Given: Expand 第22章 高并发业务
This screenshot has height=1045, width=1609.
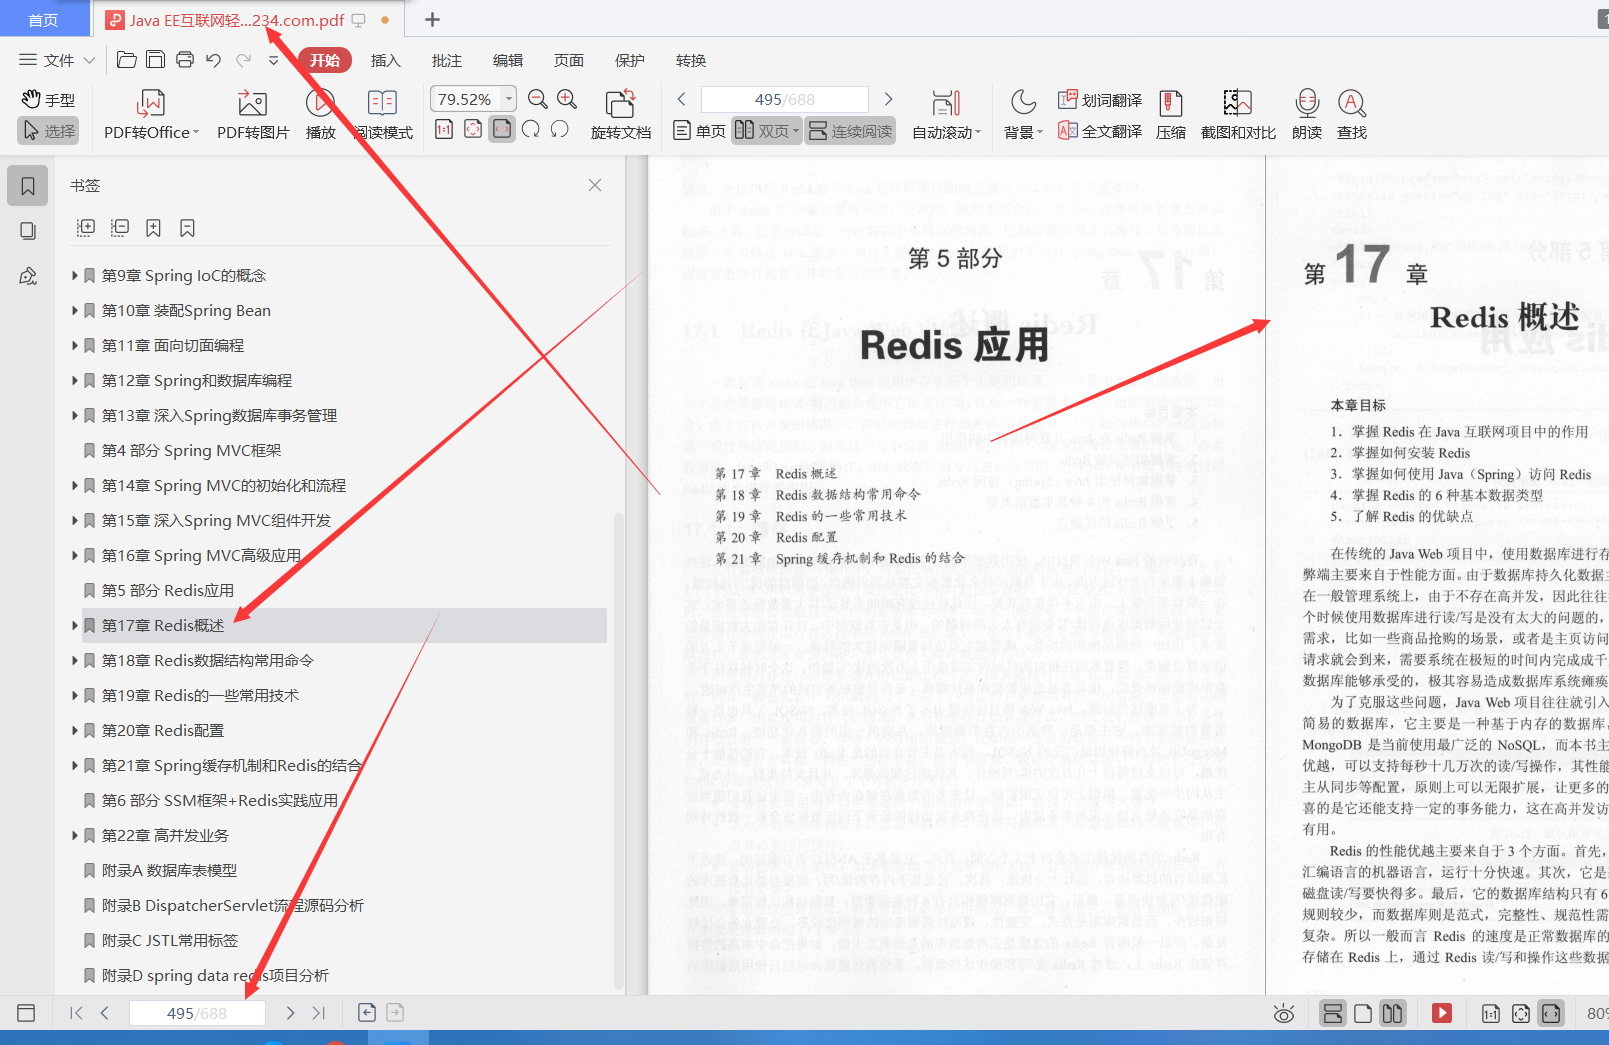Looking at the screenshot, I should (75, 836).
